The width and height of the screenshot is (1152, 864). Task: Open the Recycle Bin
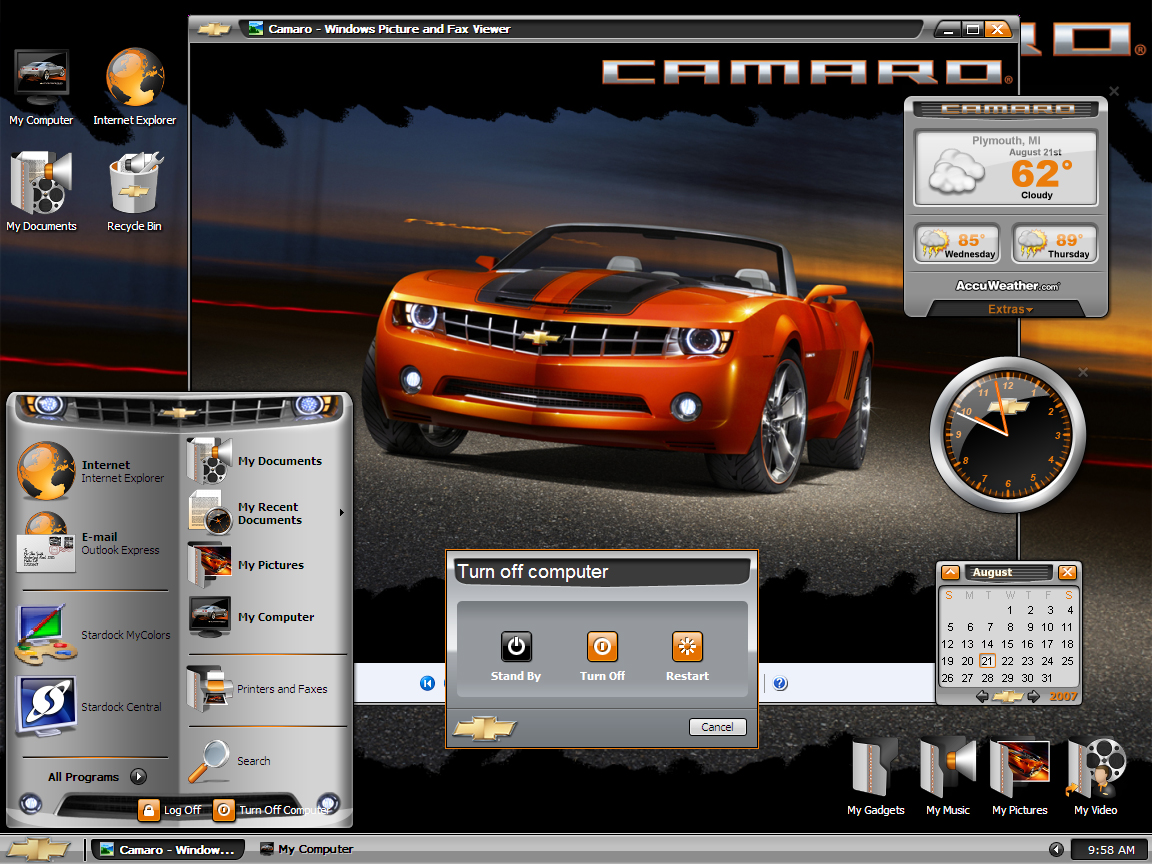click(134, 192)
